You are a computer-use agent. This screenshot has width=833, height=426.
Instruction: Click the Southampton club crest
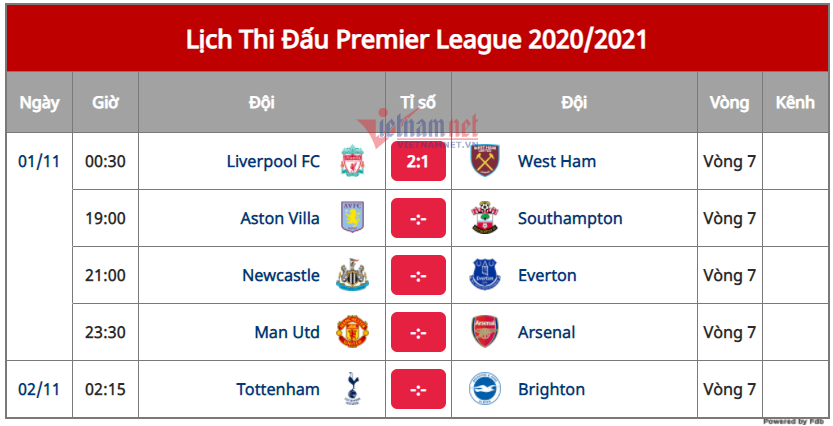485,218
